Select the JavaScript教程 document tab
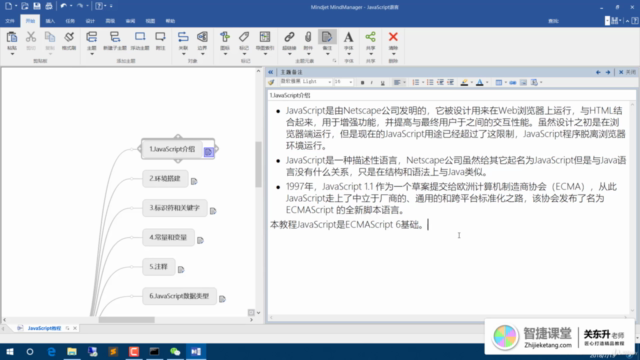 pos(44,328)
